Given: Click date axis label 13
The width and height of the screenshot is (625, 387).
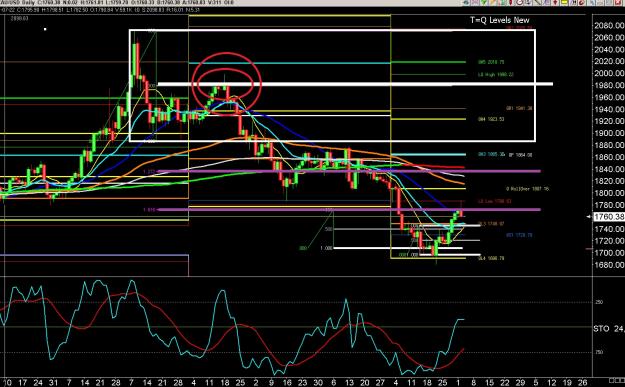Looking at the screenshot, I should 349,383.
